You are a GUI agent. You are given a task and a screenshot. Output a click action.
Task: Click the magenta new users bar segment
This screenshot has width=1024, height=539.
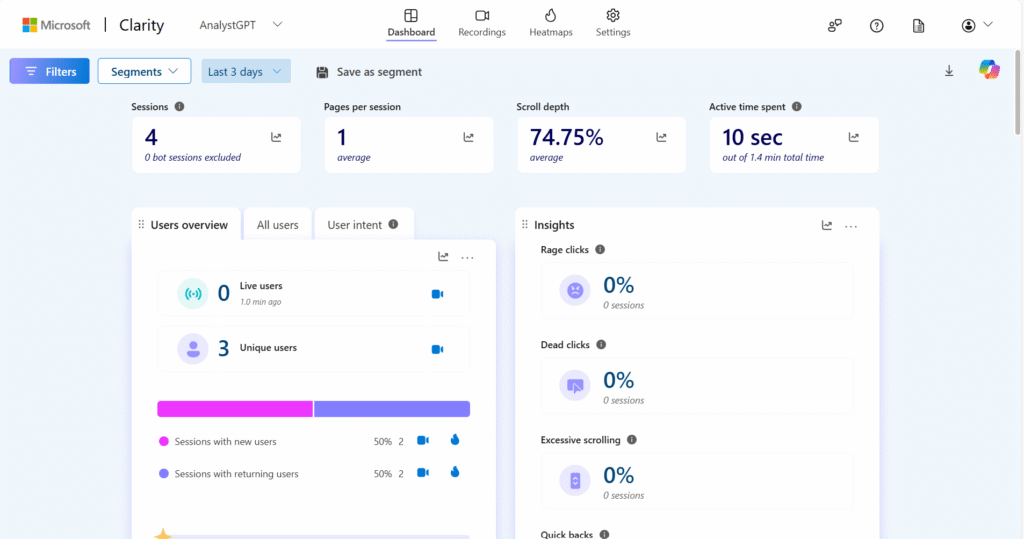[235, 409]
